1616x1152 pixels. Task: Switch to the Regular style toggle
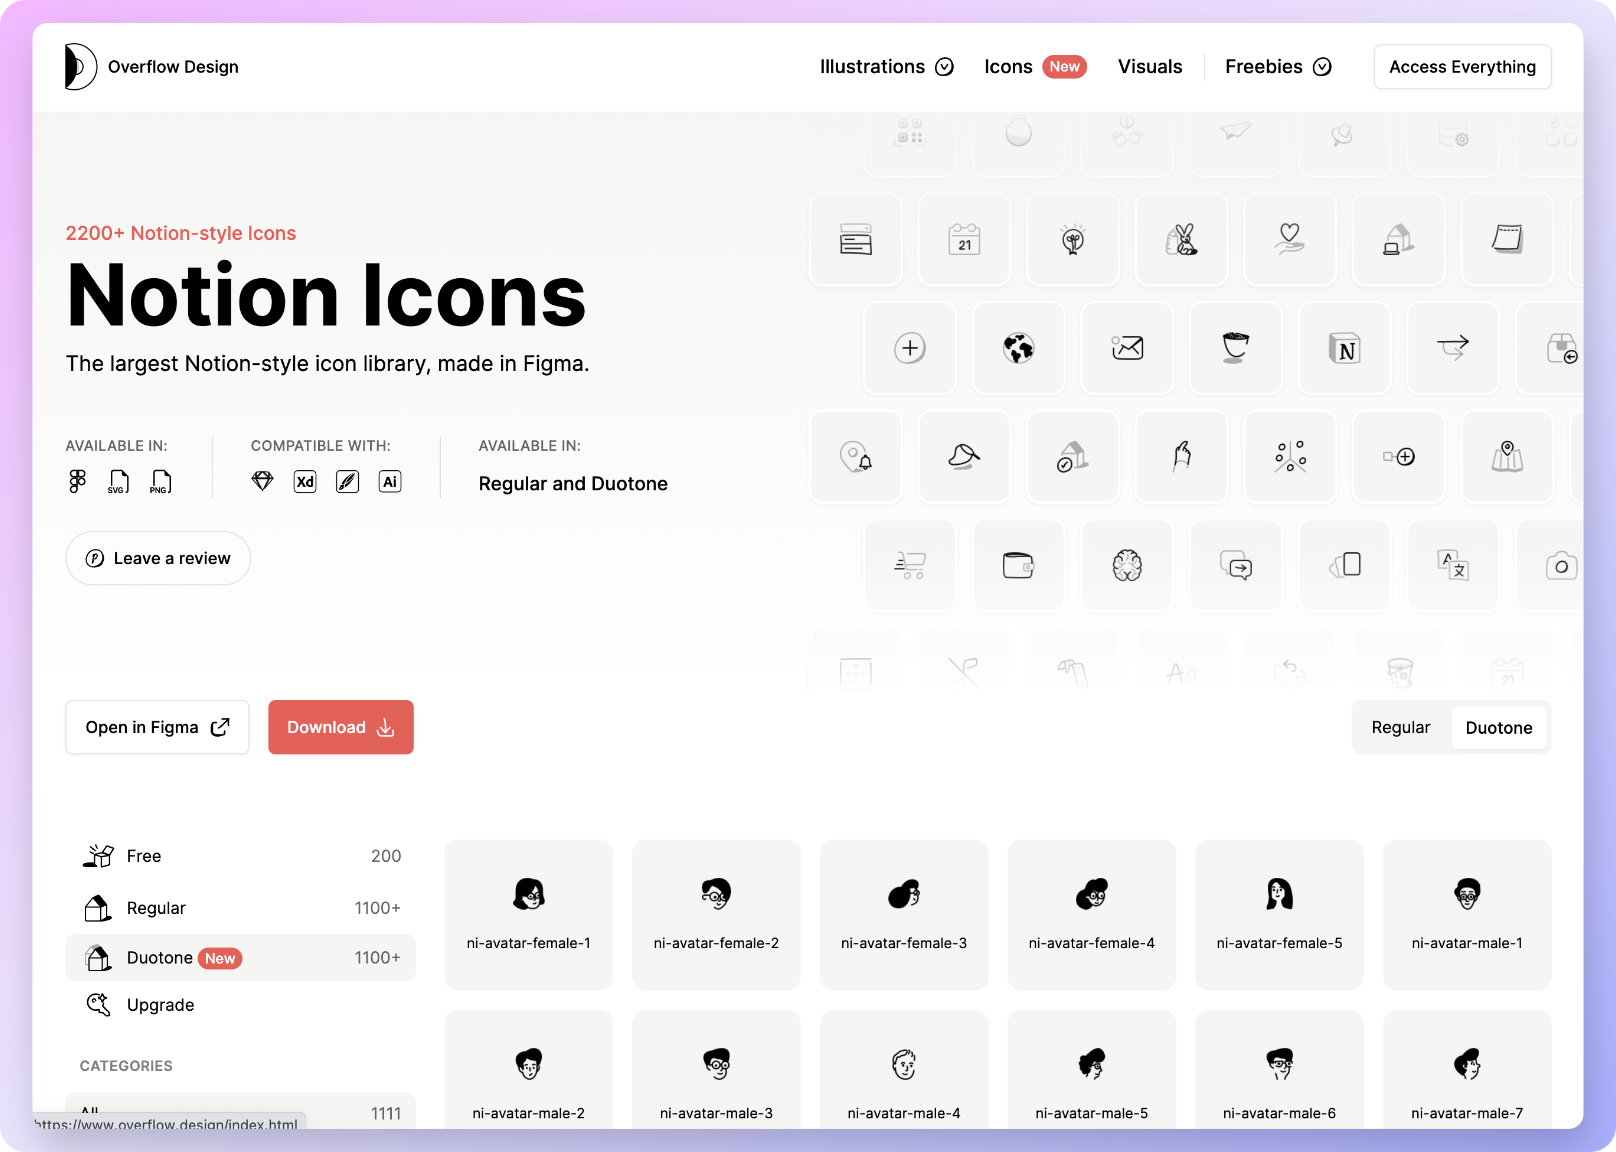(1401, 727)
